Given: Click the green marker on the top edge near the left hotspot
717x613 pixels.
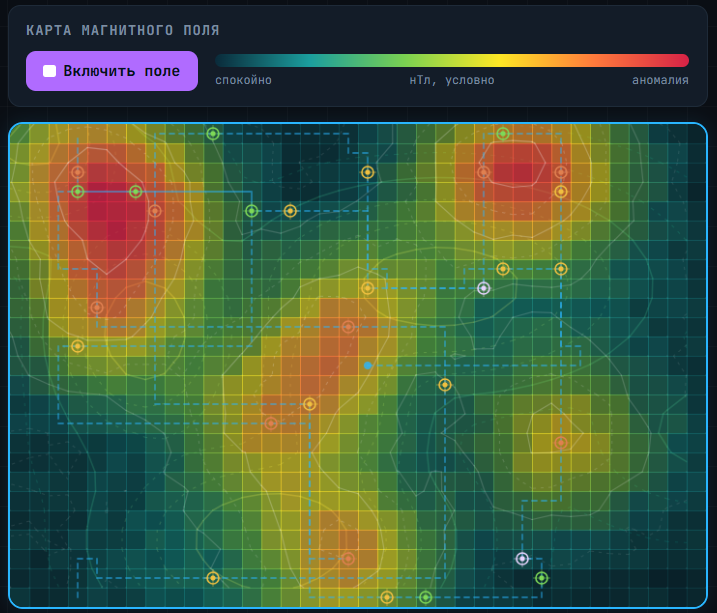Looking at the screenshot, I should pyautogui.click(x=213, y=133).
